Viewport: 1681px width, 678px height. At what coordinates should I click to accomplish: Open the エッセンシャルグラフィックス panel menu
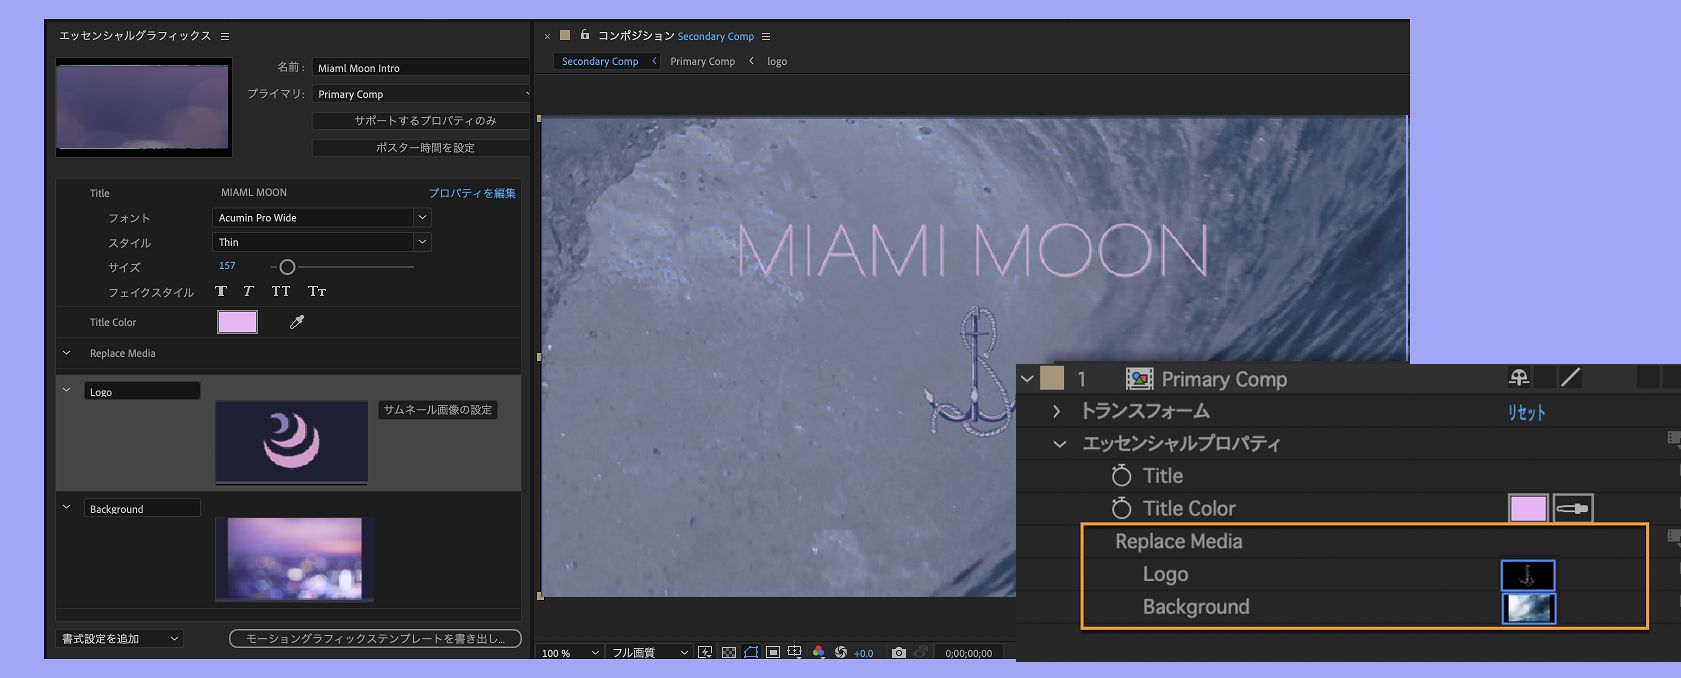coord(225,36)
